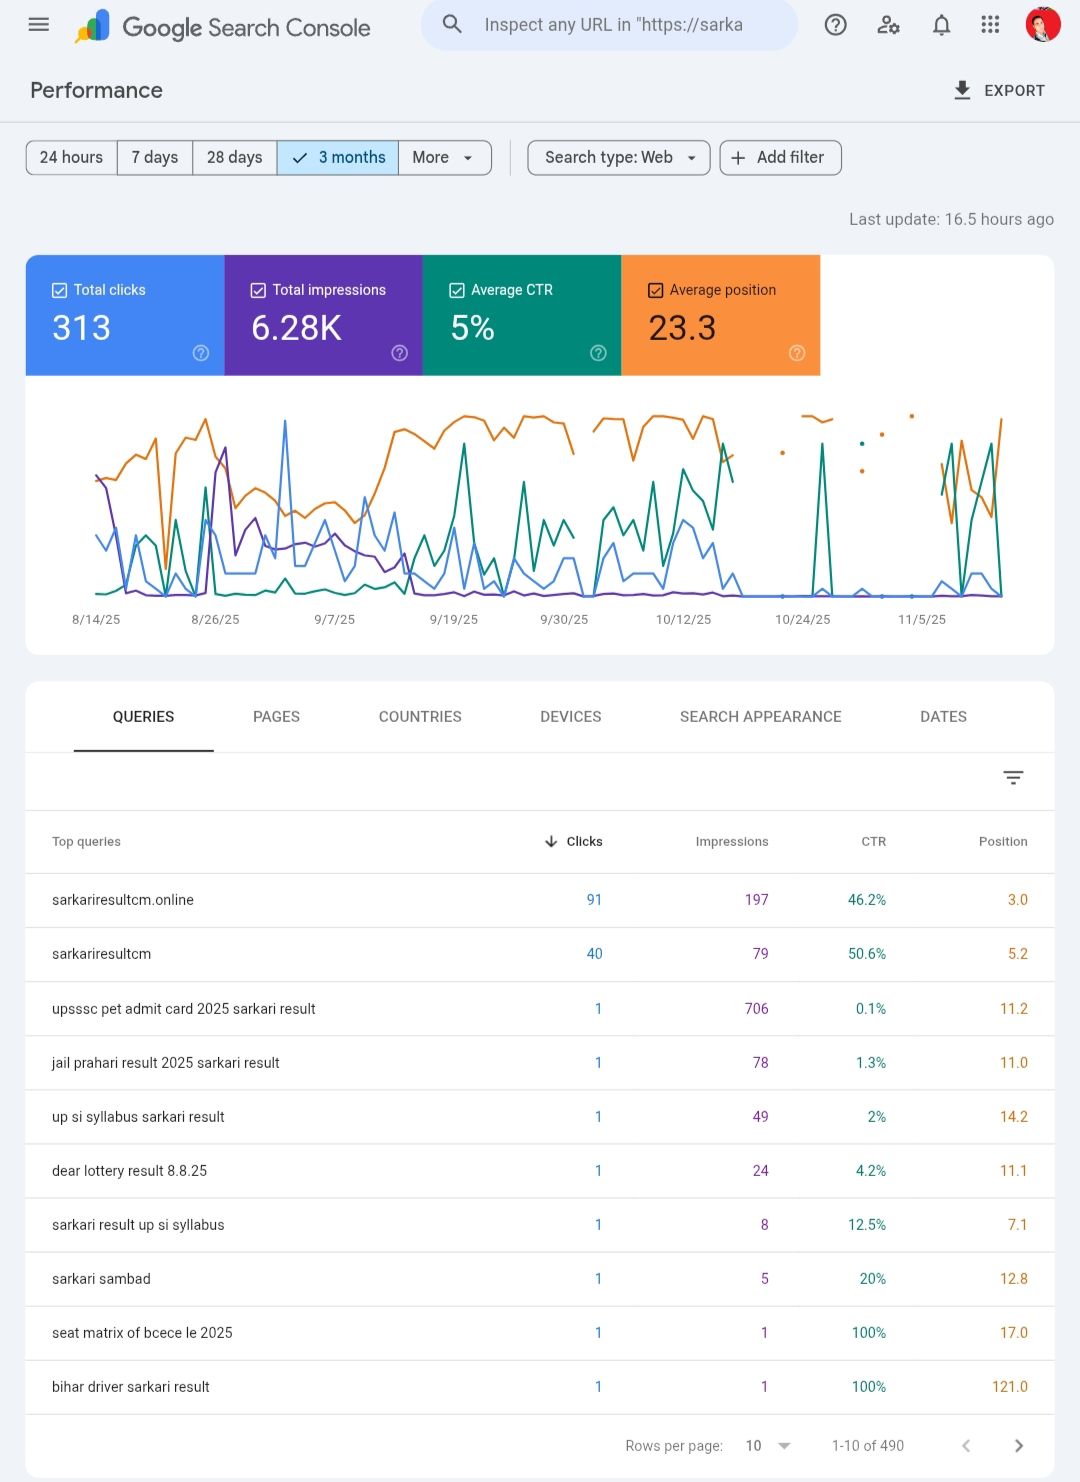
Task: Open the Google apps grid
Action: (990, 25)
